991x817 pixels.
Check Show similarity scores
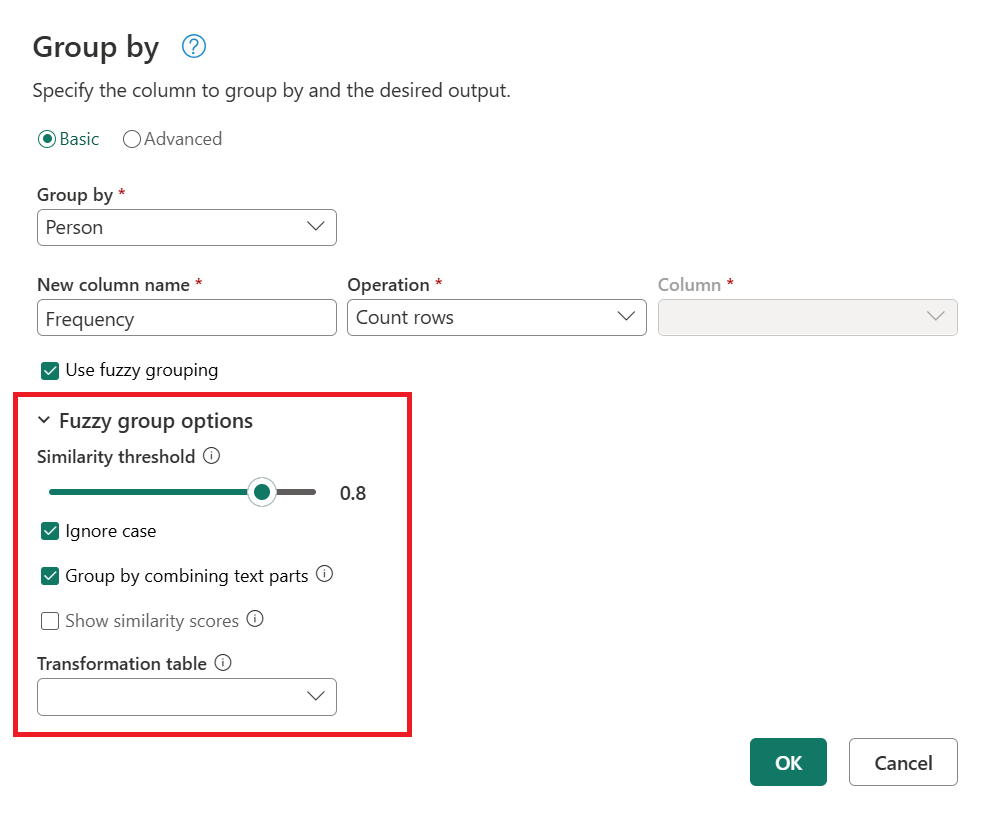tap(50, 620)
